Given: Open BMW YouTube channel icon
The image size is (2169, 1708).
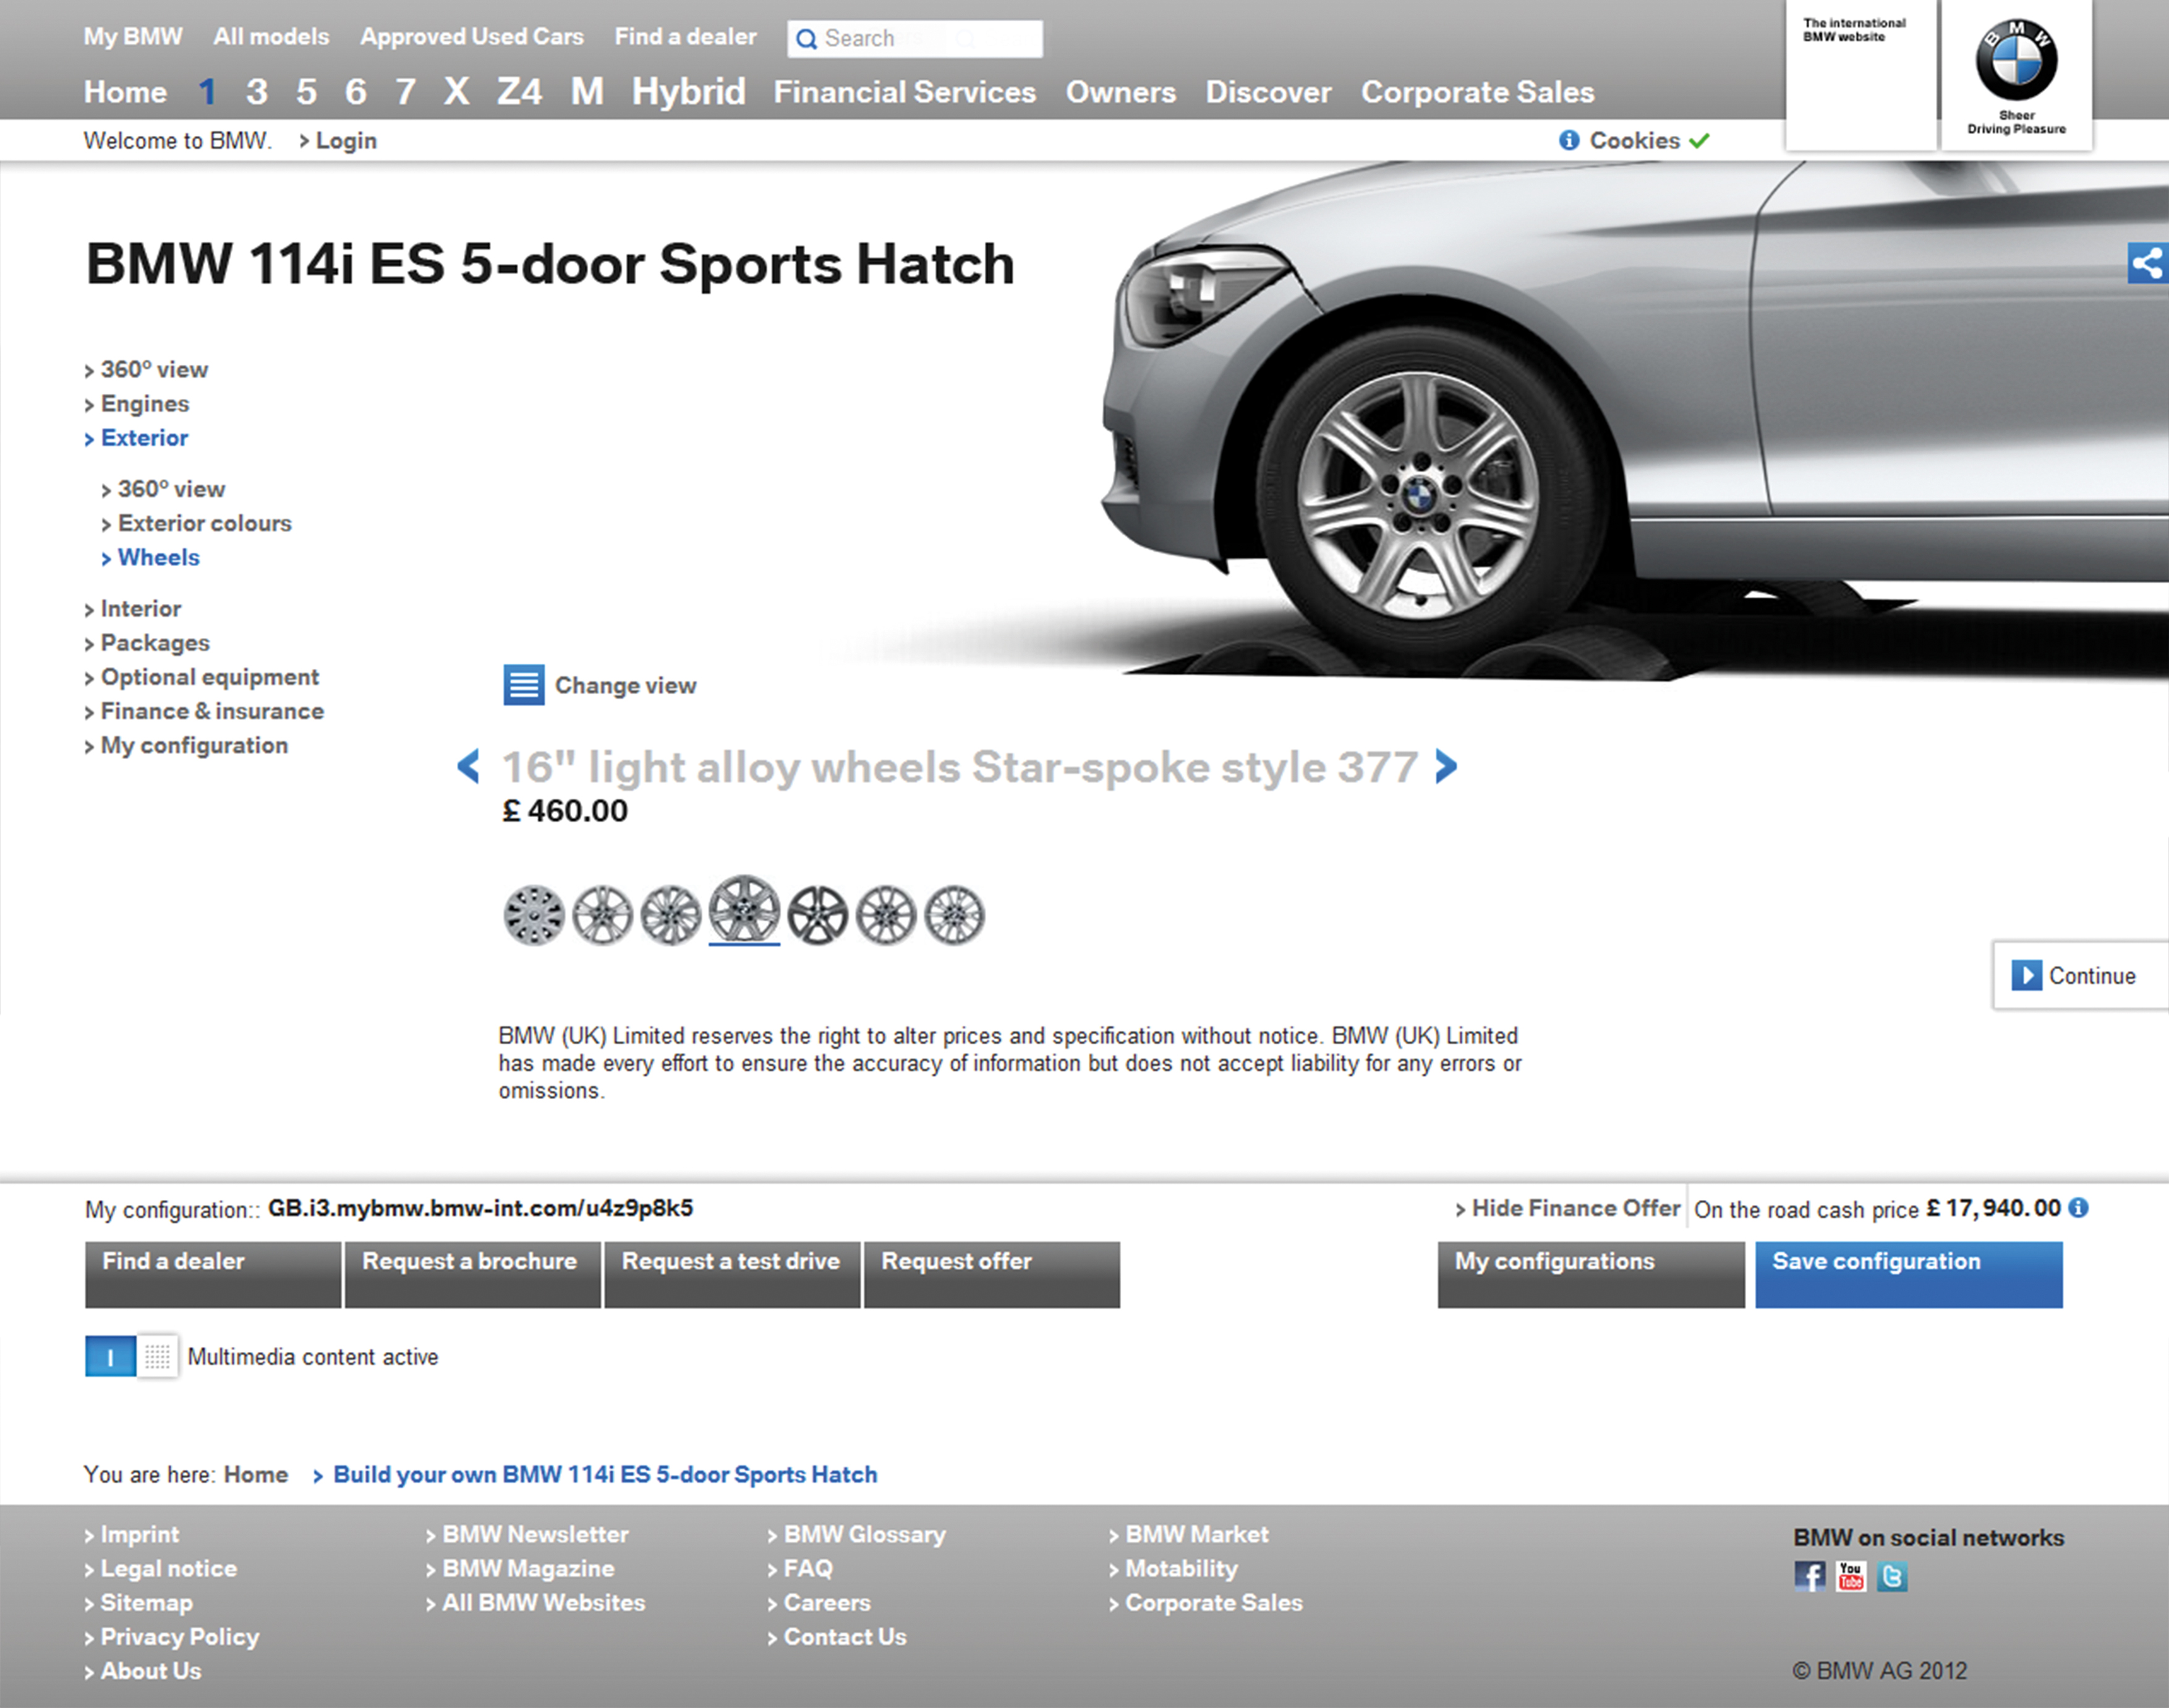Looking at the screenshot, I should click(1850, 1577).
